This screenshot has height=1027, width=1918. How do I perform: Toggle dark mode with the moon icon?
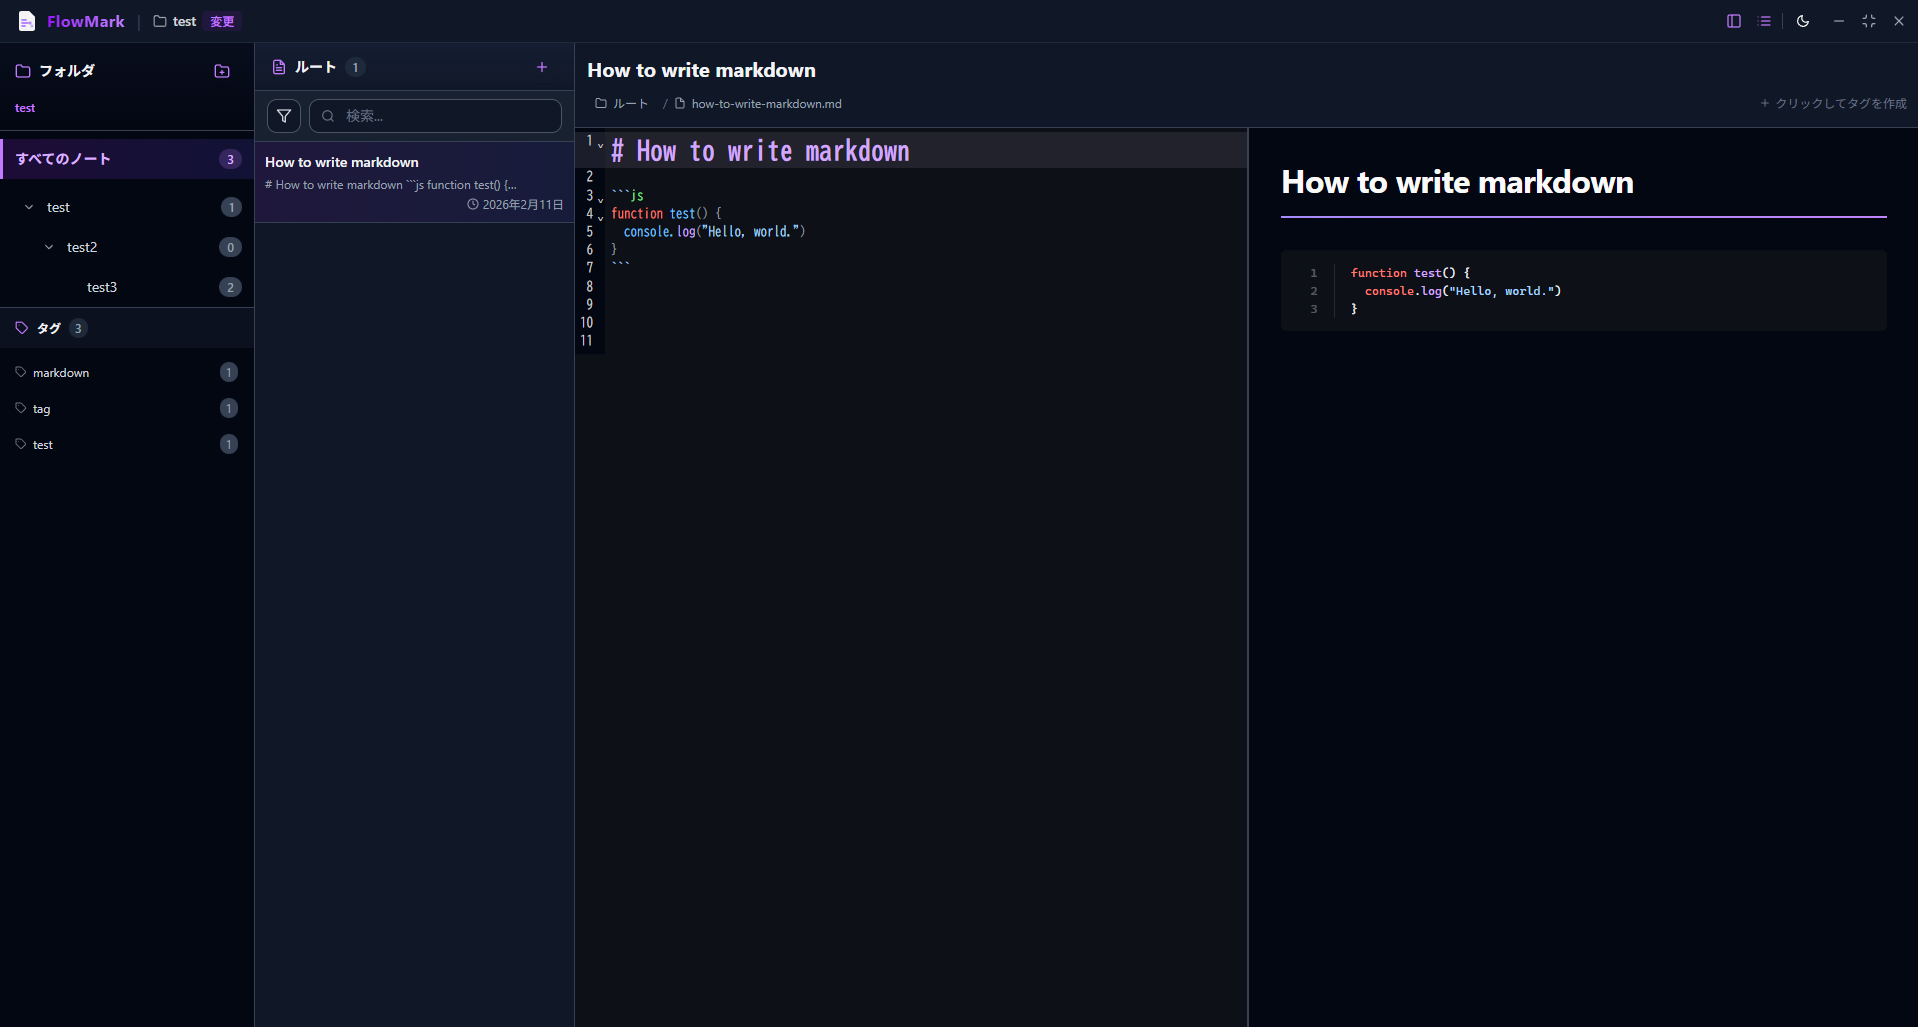coord(1802,21)
